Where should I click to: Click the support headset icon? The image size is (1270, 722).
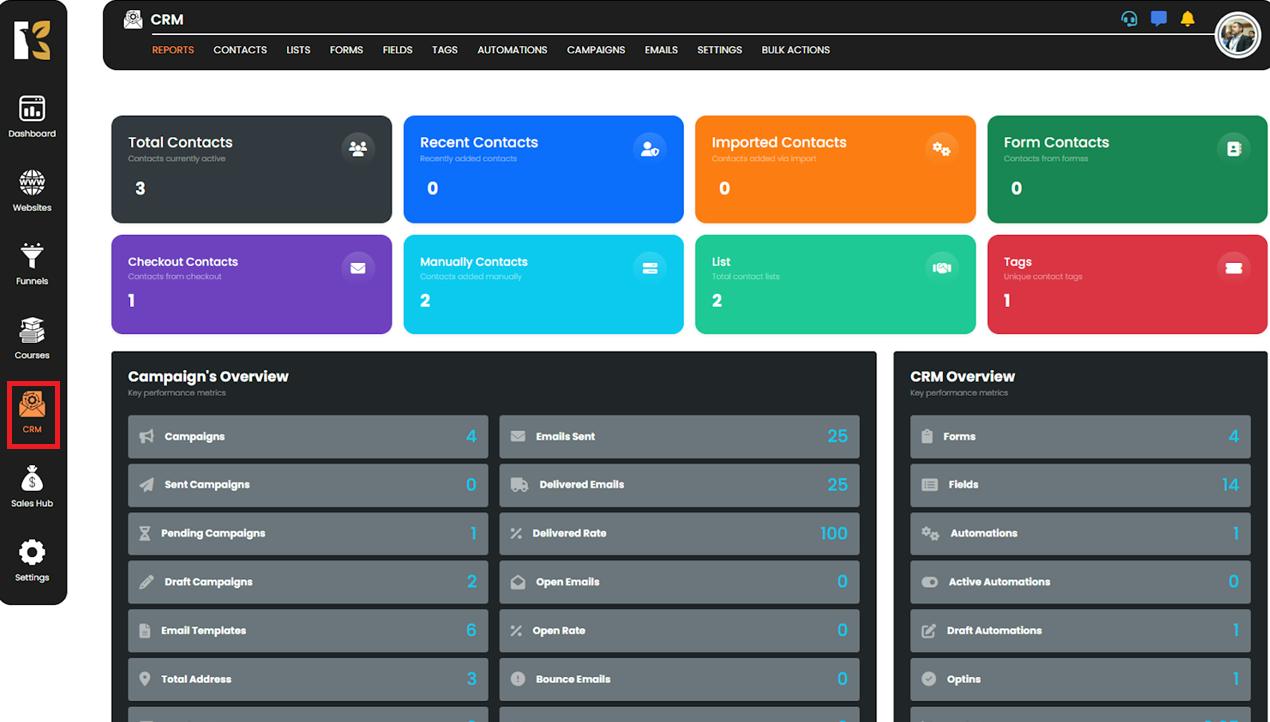[1129, 19]
